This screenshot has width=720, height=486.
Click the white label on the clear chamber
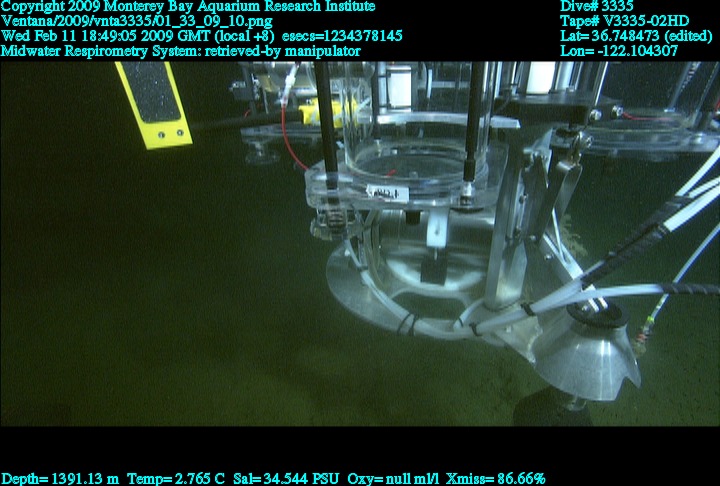tap(387, 193)
